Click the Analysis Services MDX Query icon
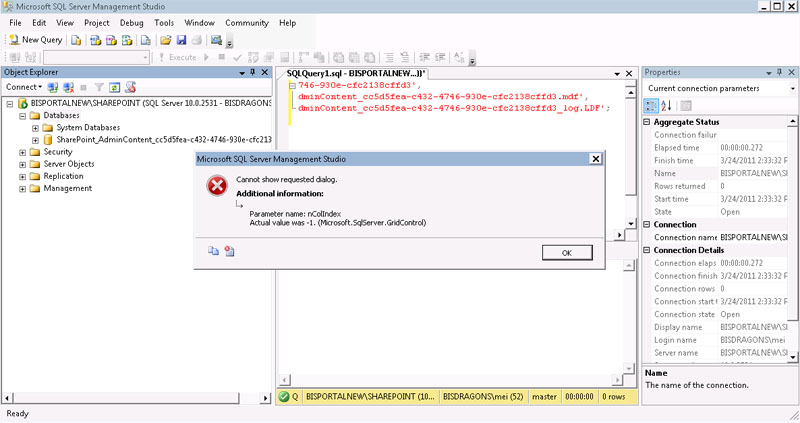800x423 pixels. coord(95,40)
